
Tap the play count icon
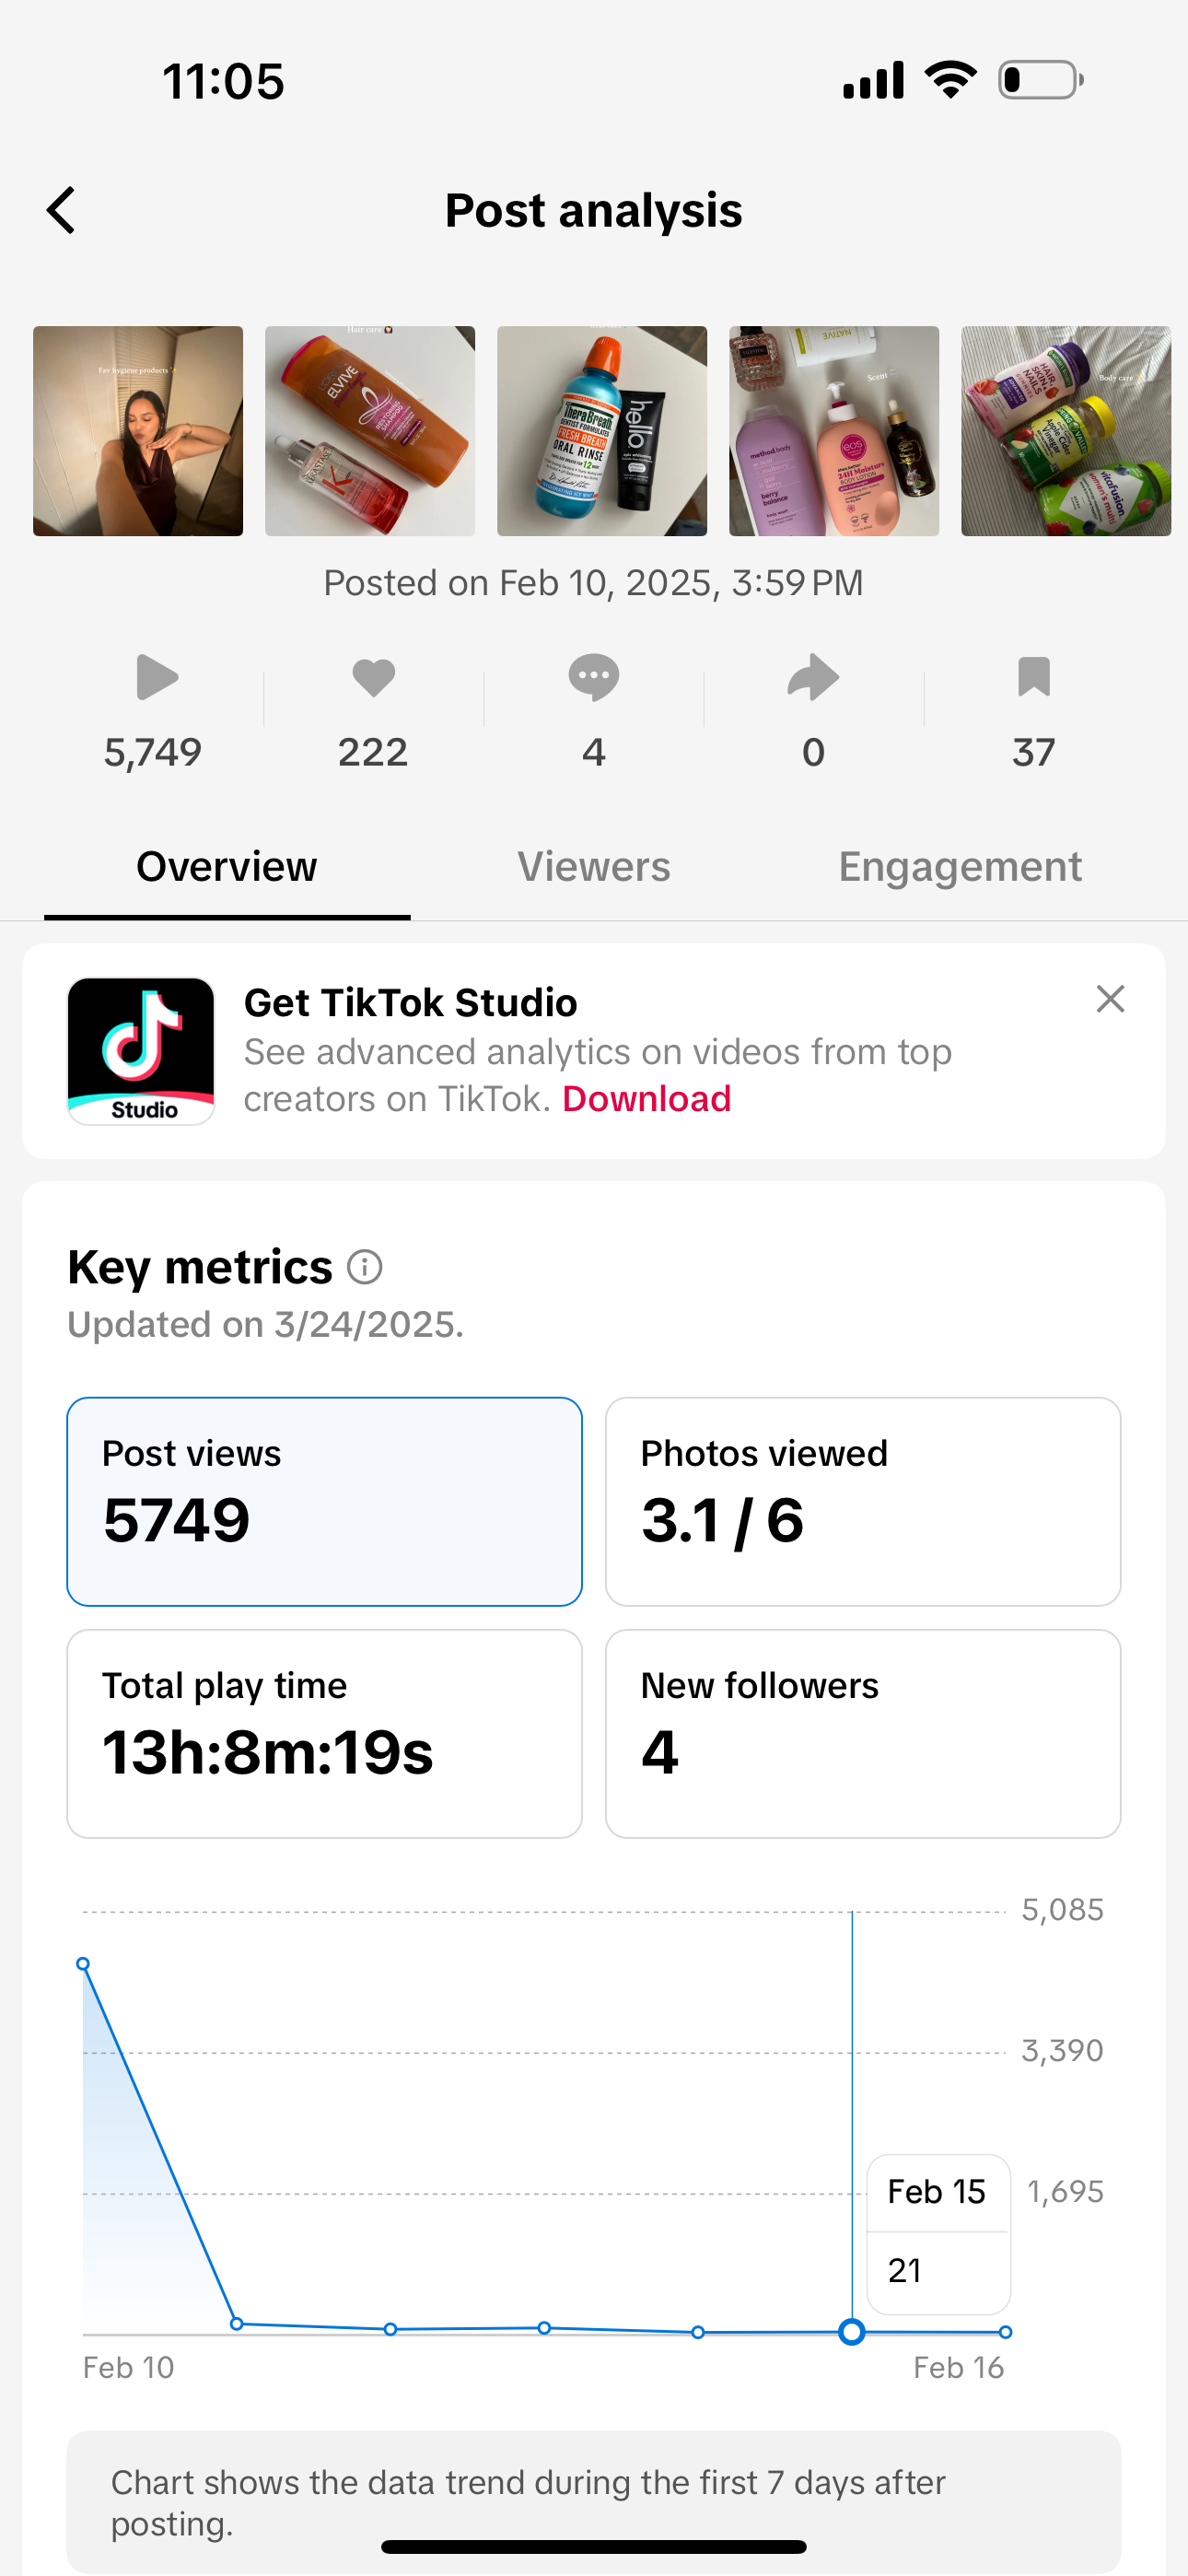[x=157, y=677]
